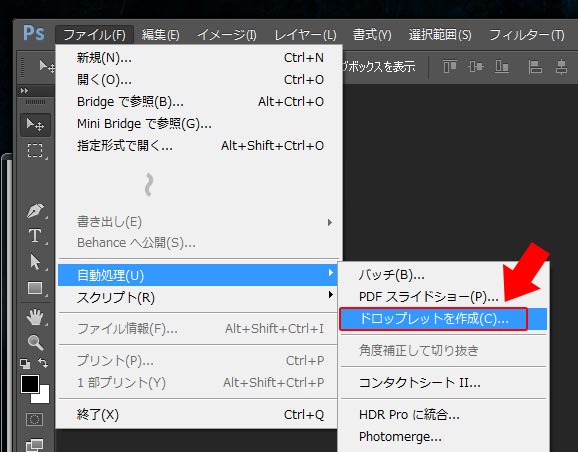Reset default foreground and background colors
Image resolution: width=578 pixels, height=452 pixels.
click(25, 364)
